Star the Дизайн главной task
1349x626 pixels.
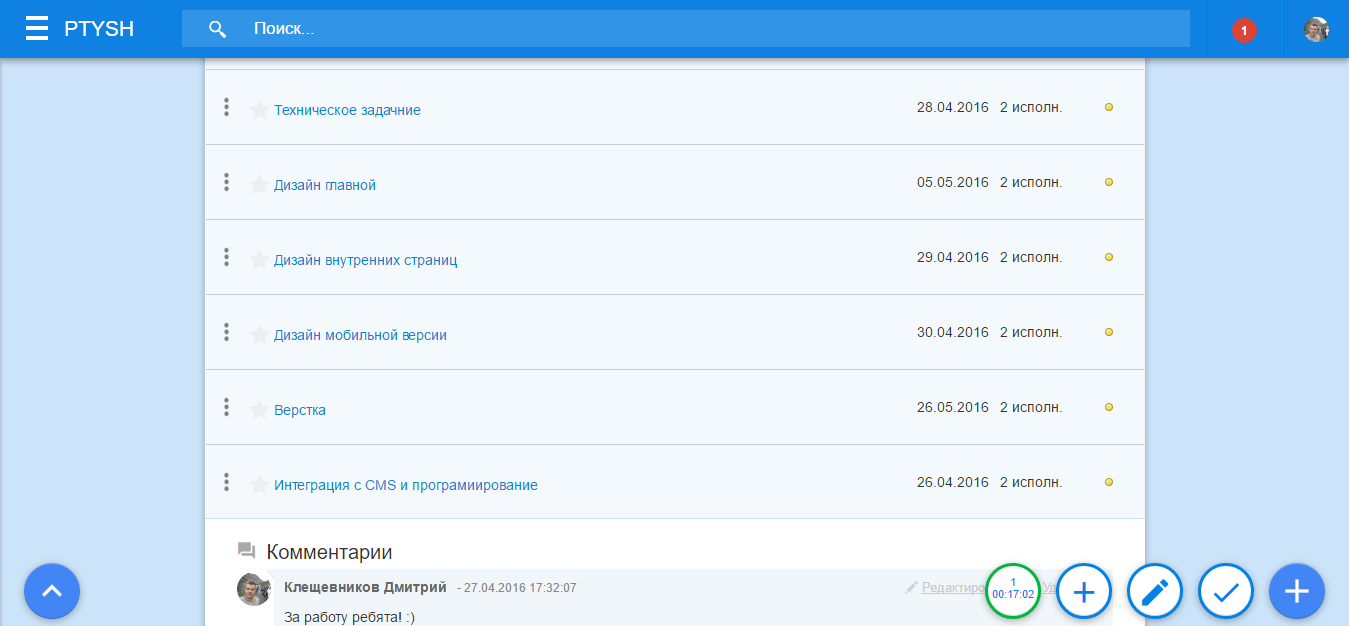tap(259, 184)
